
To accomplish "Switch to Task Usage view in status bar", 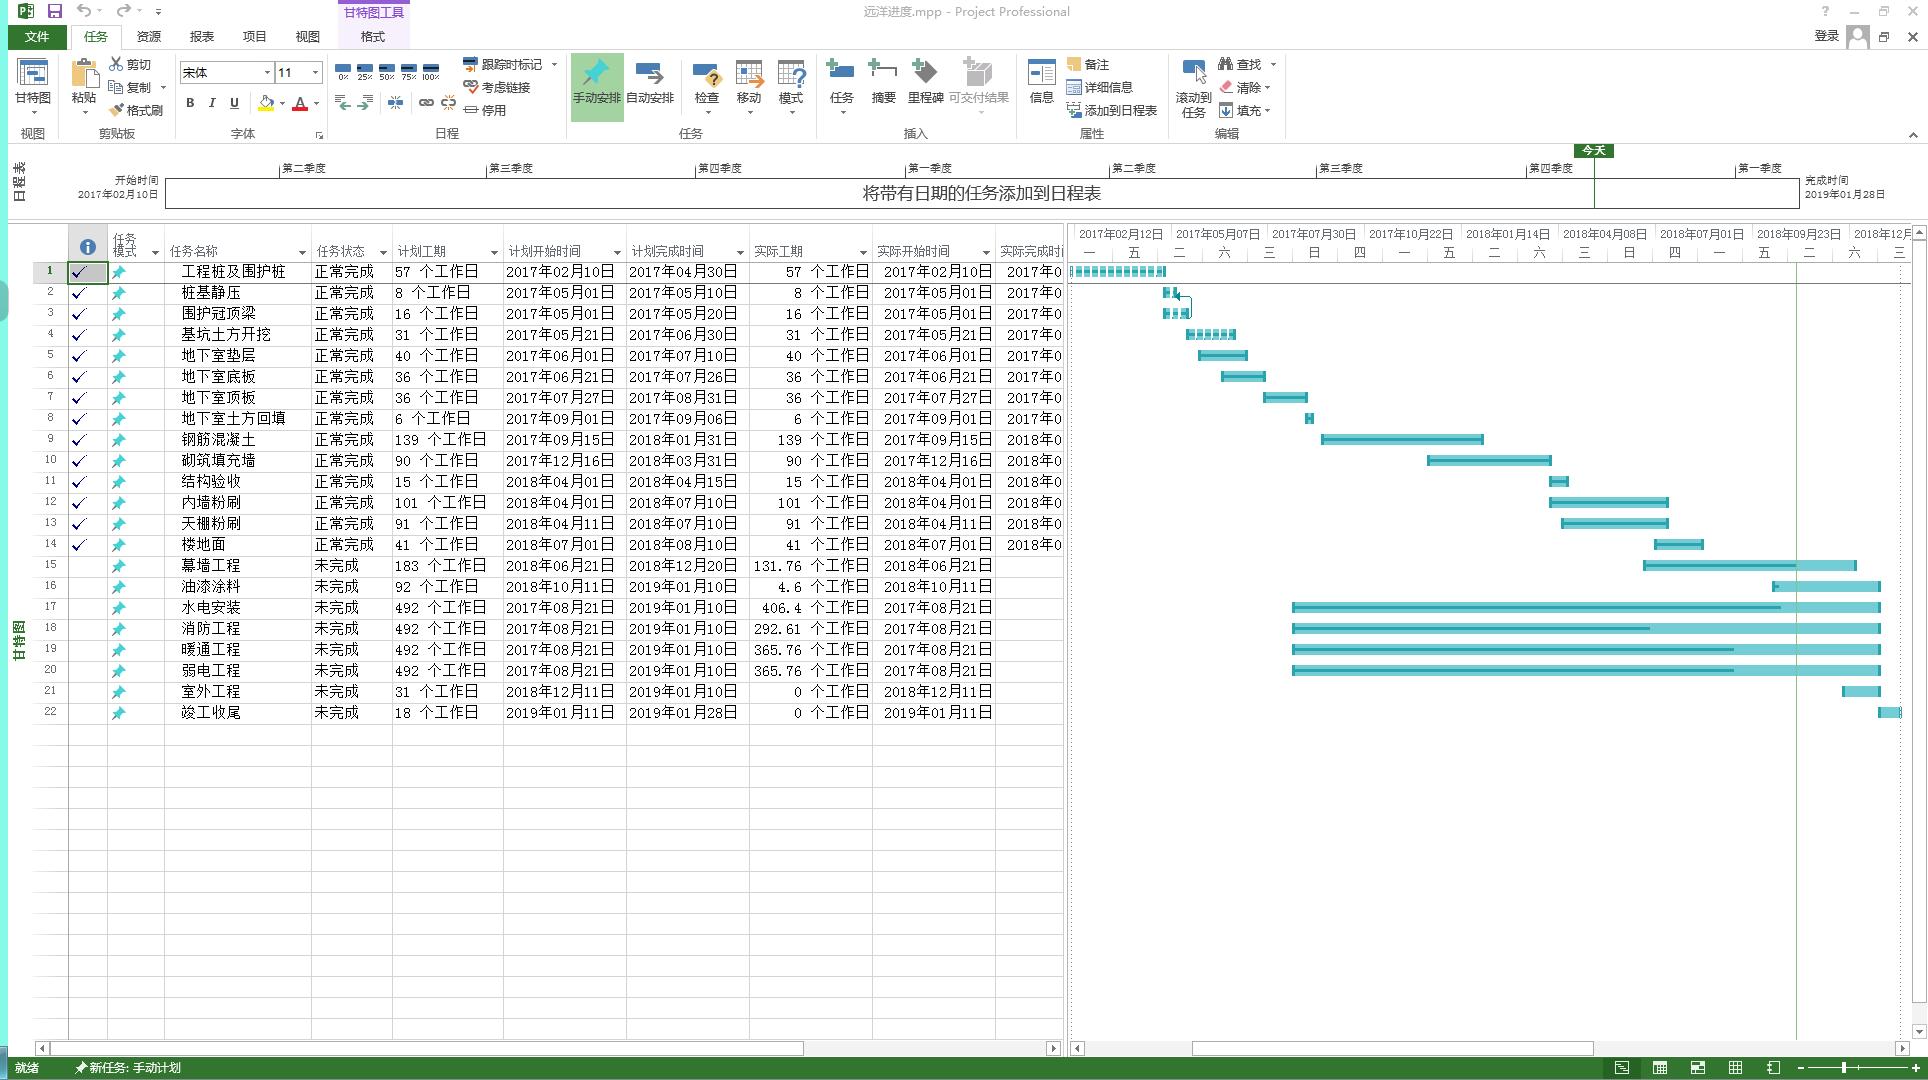I will [x=1659, y=1068].
